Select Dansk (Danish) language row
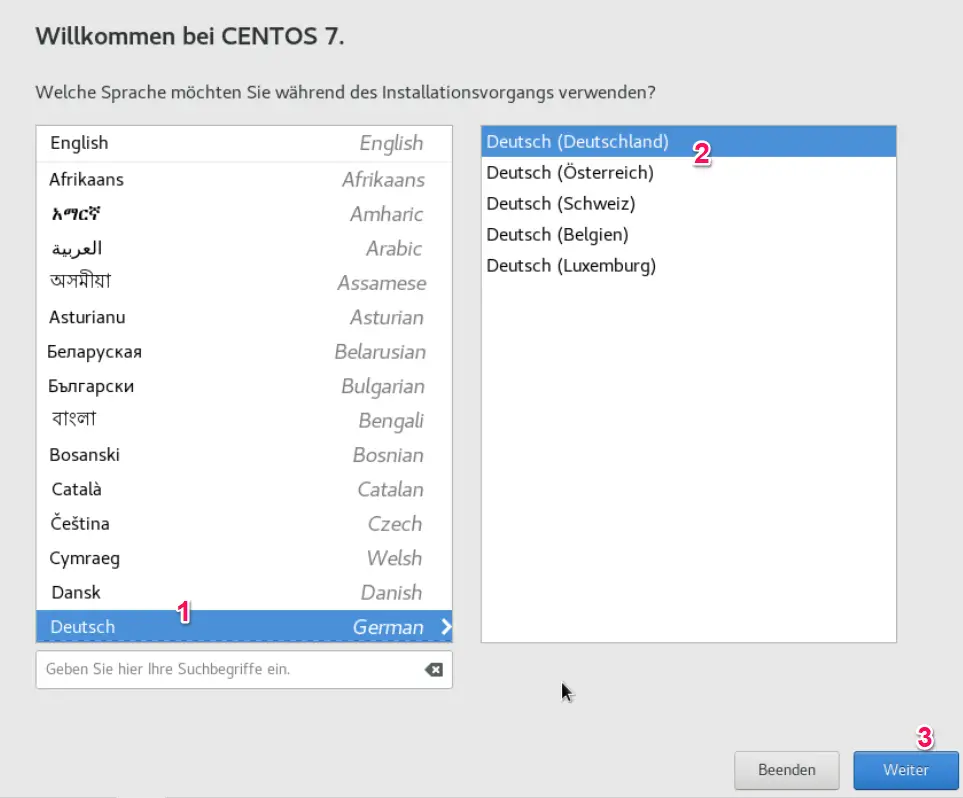 coord(244,592)
